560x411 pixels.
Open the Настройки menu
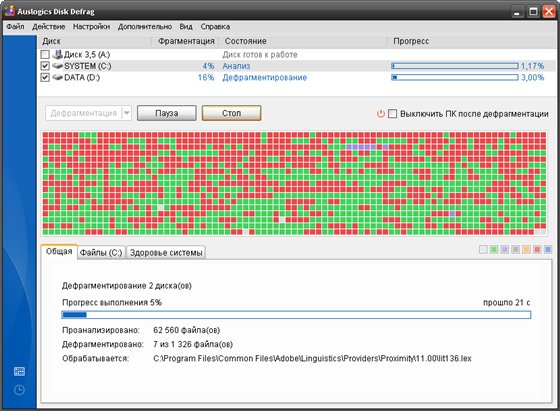(91, 26)
